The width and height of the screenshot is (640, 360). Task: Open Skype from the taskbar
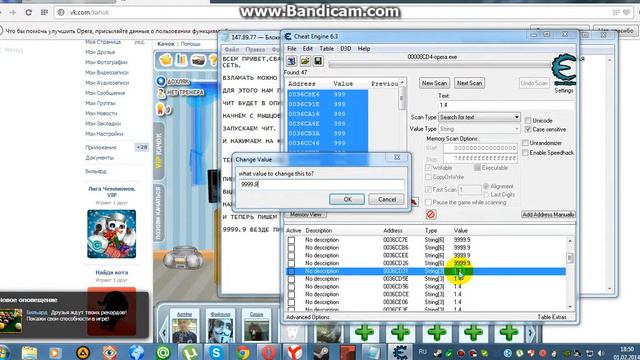[216, 352]
